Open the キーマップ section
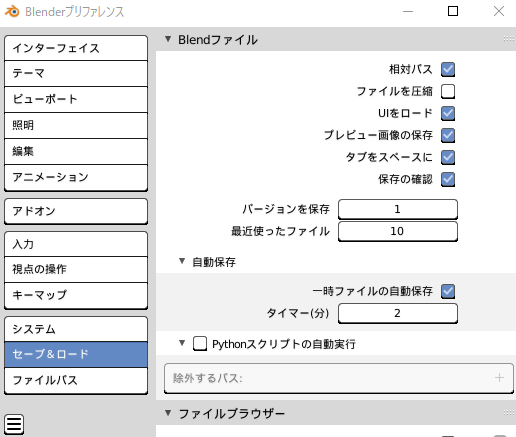Viewport: 516px width, 437px height. [x=76, y=295]
